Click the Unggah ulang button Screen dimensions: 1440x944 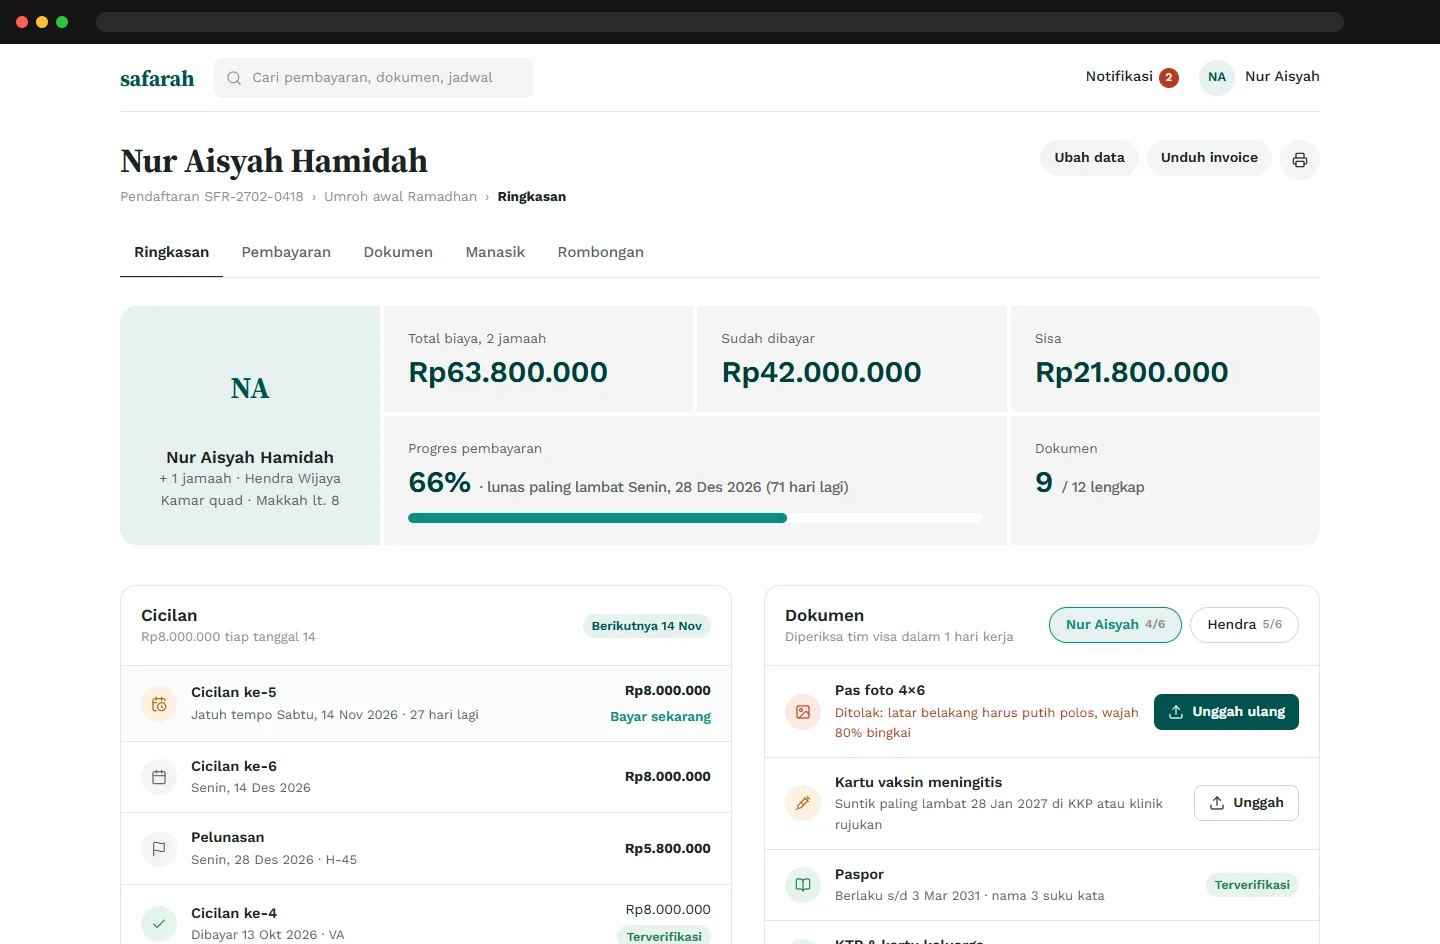(1226, 712)
